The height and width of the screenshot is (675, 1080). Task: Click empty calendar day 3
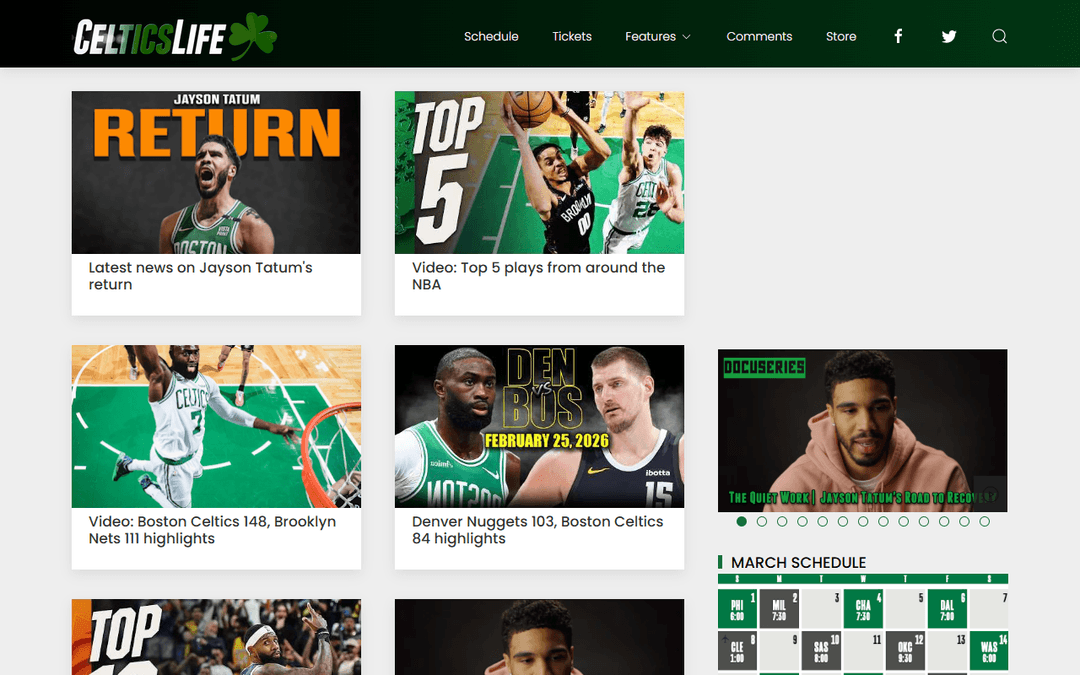(821, 609)
